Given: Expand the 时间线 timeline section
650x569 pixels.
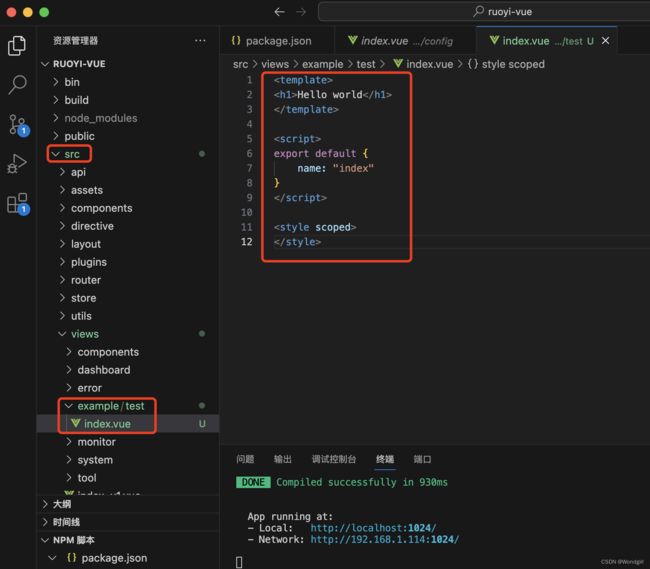Looking at the screenshot, I should pyautogui.click(x=128, y=522).
